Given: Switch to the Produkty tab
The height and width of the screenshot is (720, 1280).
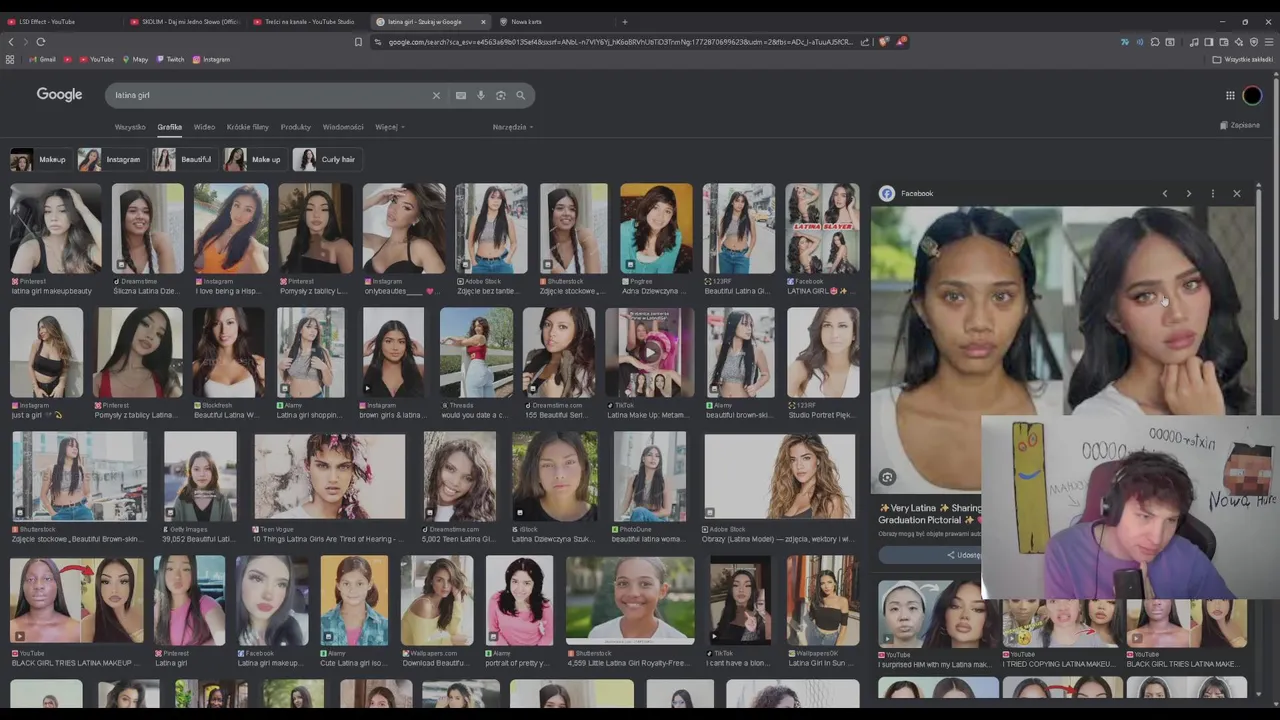Looking at the screenshot, I should [x=296, y=127].
